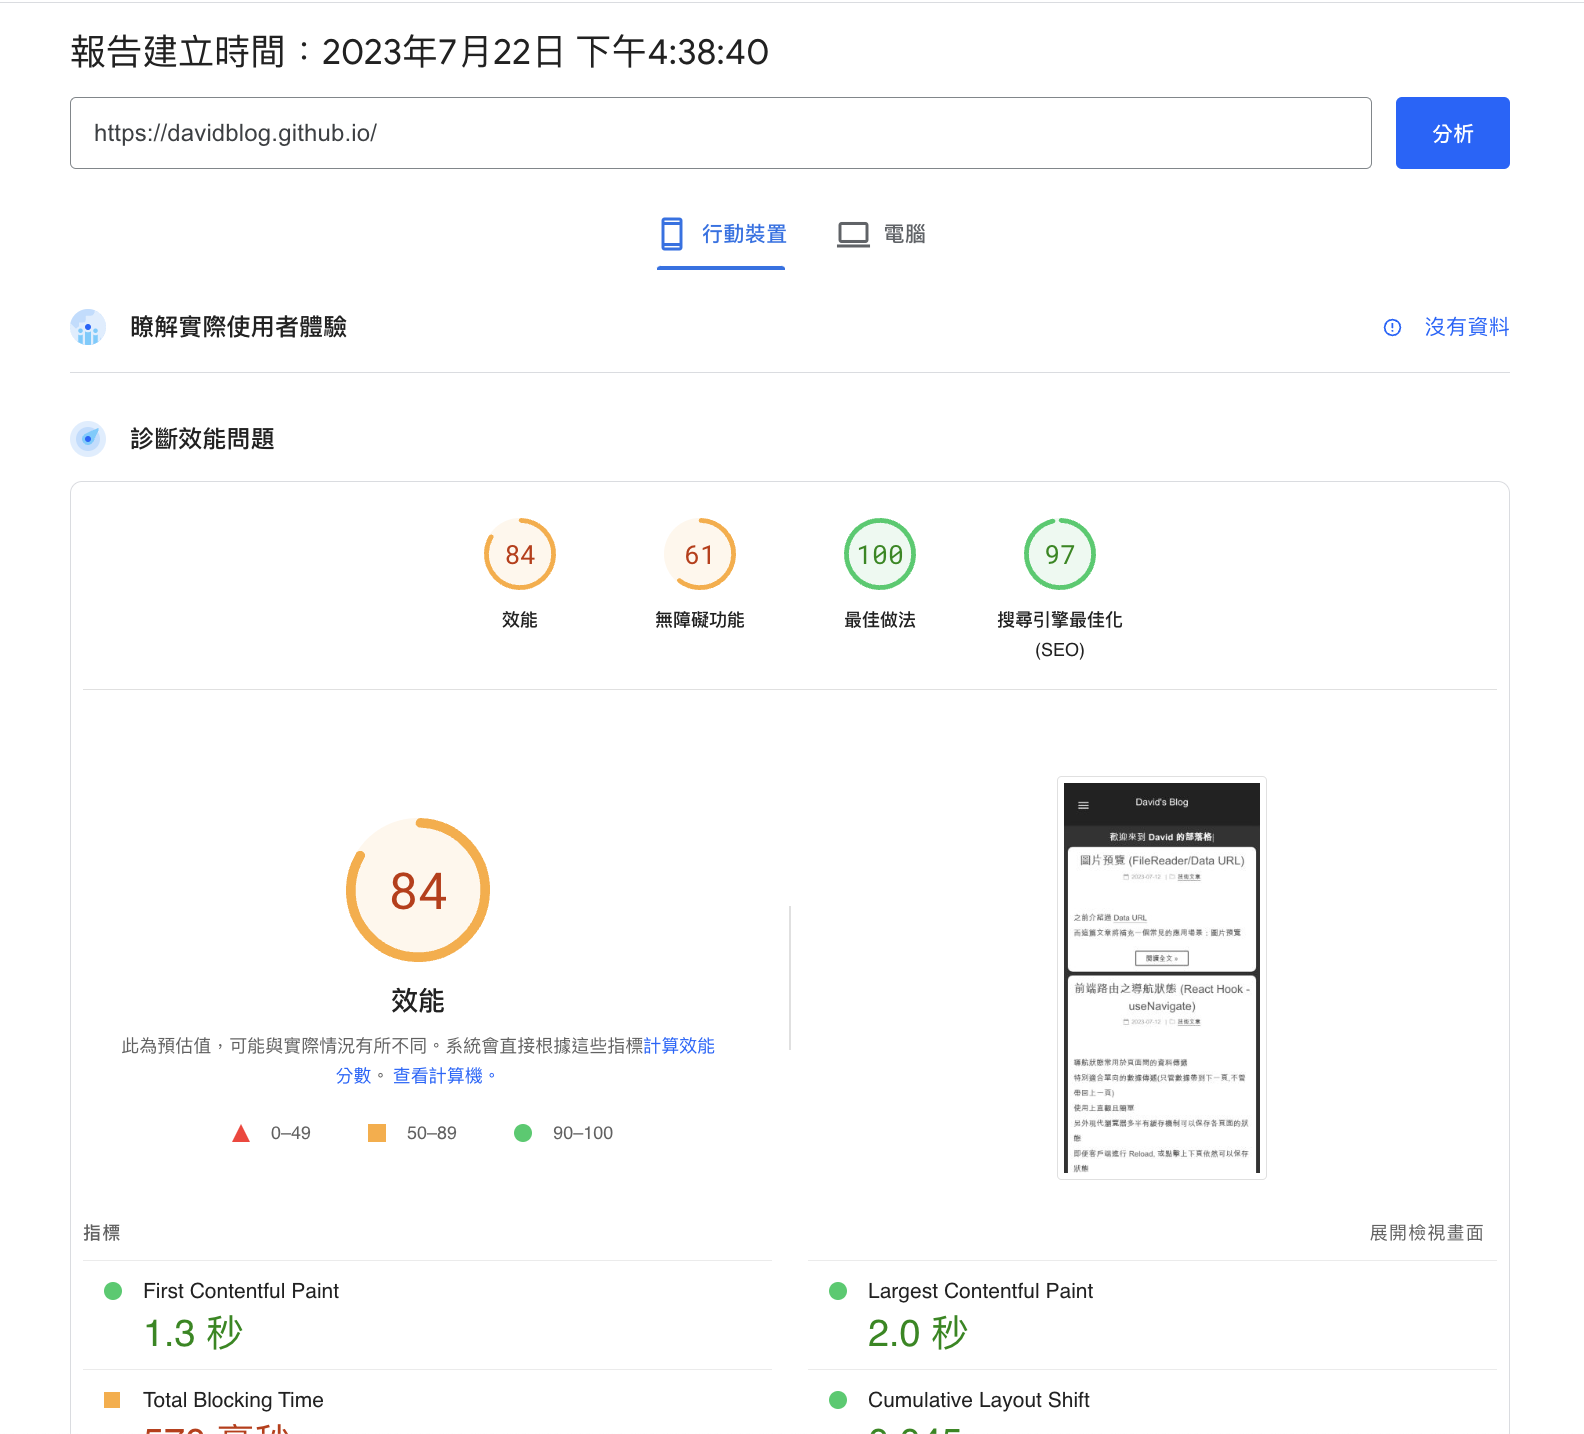
Task: Select the 84 效能 score gauge
Action: [520, 554]
